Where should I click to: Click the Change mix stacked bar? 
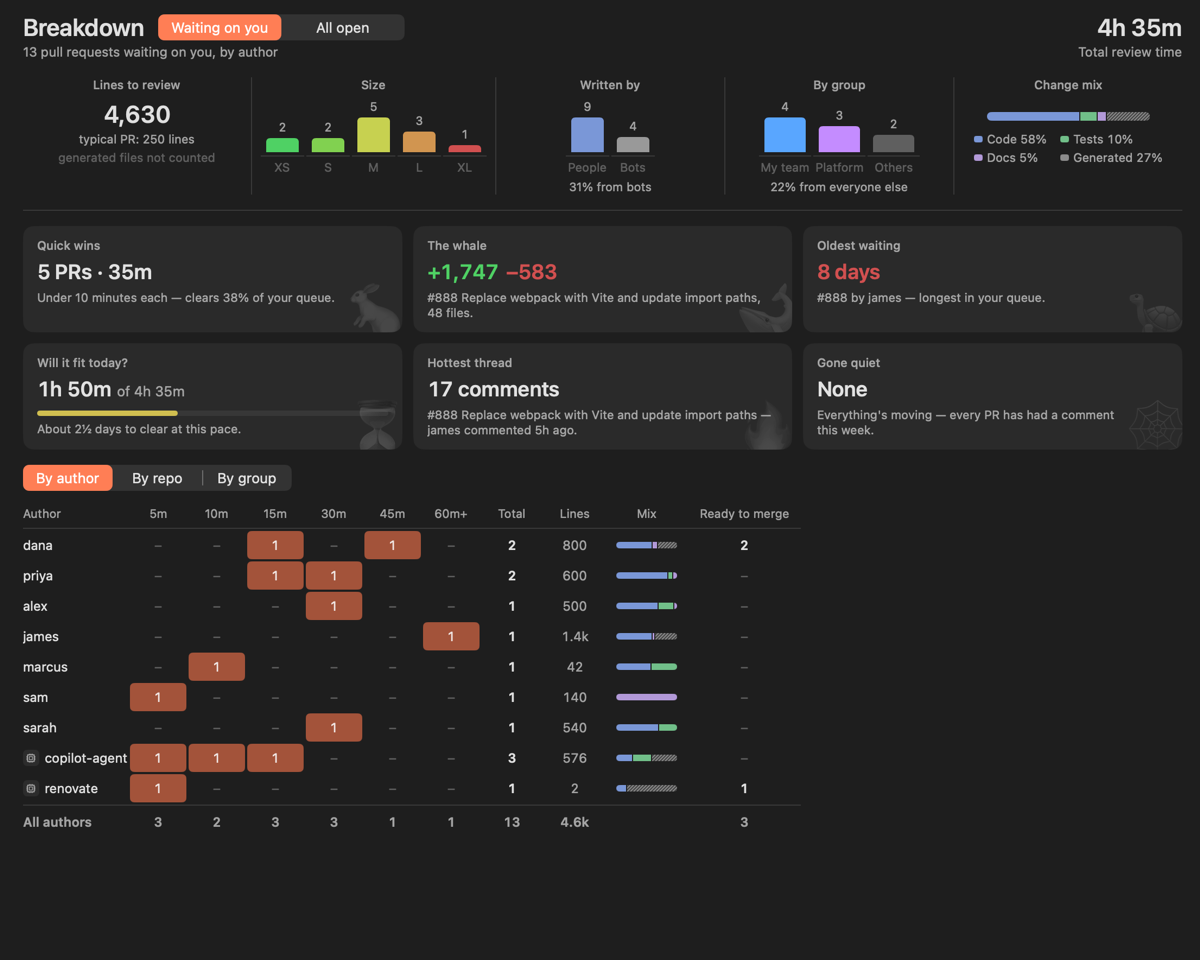1068,116
